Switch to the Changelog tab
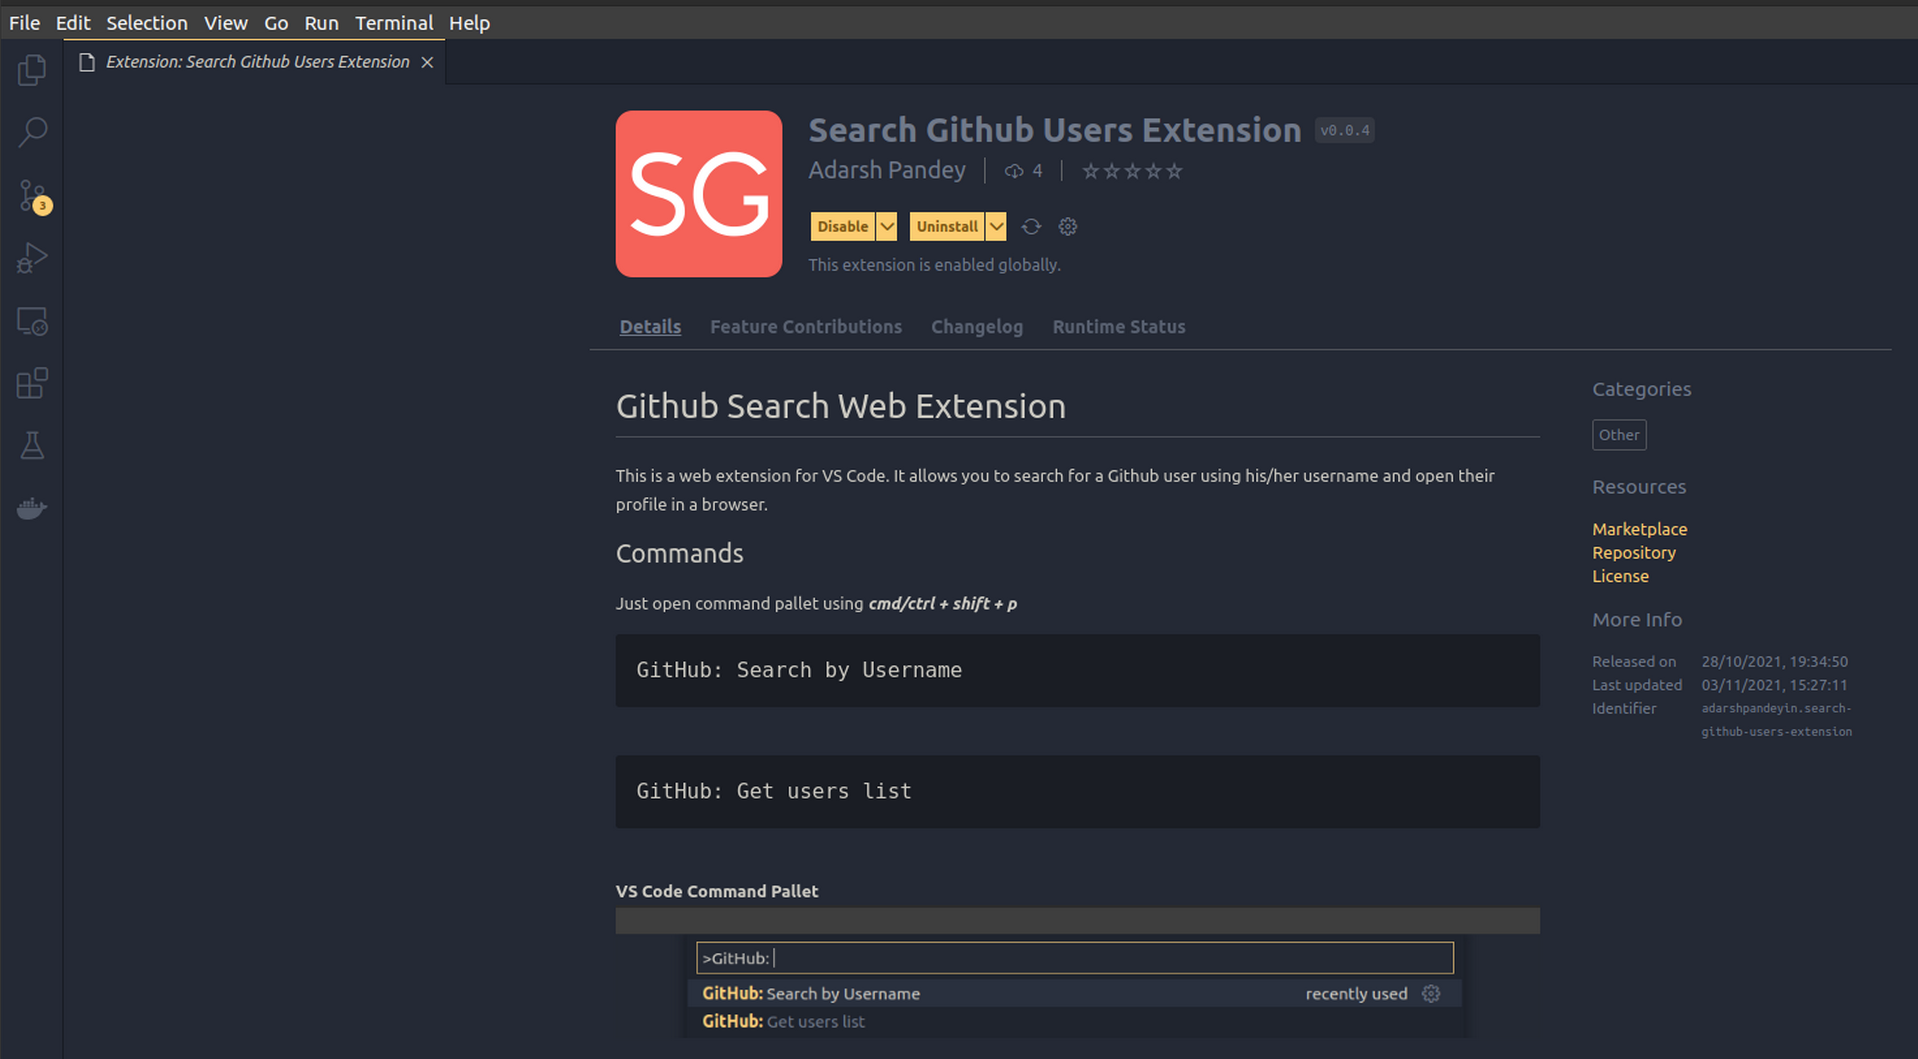 coord(977,327)
